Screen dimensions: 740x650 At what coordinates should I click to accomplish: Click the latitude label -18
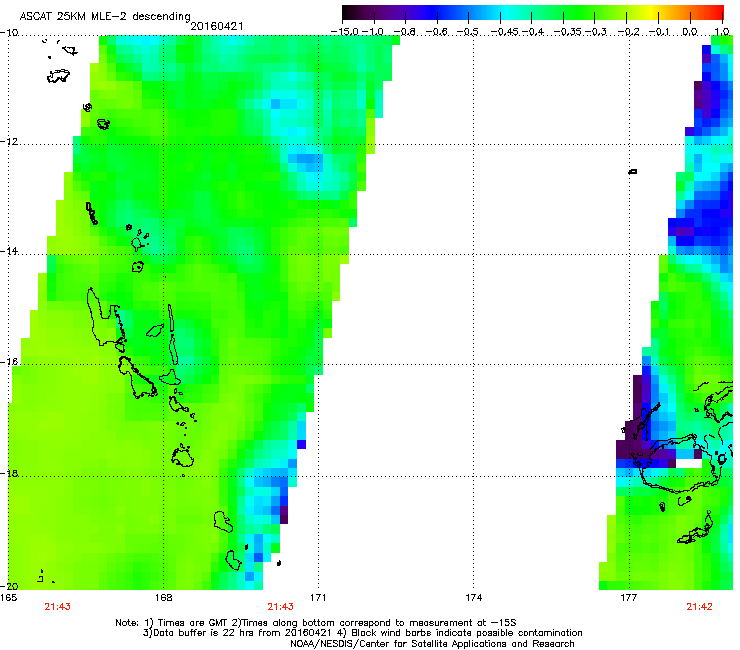[9, 473]
